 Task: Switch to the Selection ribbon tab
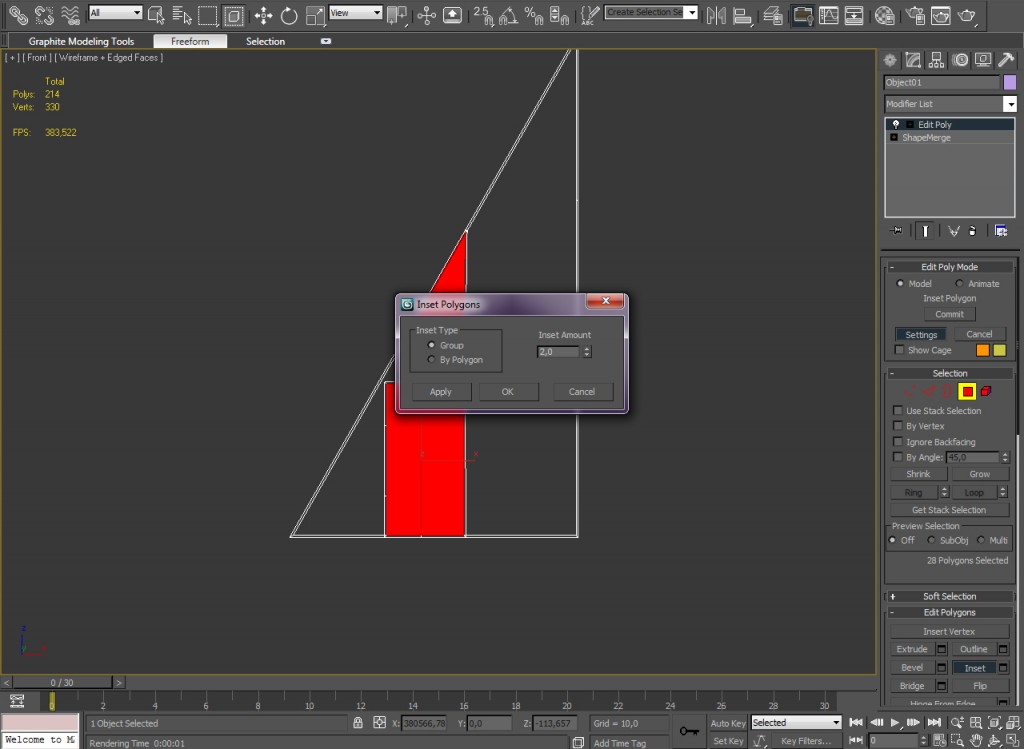pyautogui.click(x=265, y=41)
